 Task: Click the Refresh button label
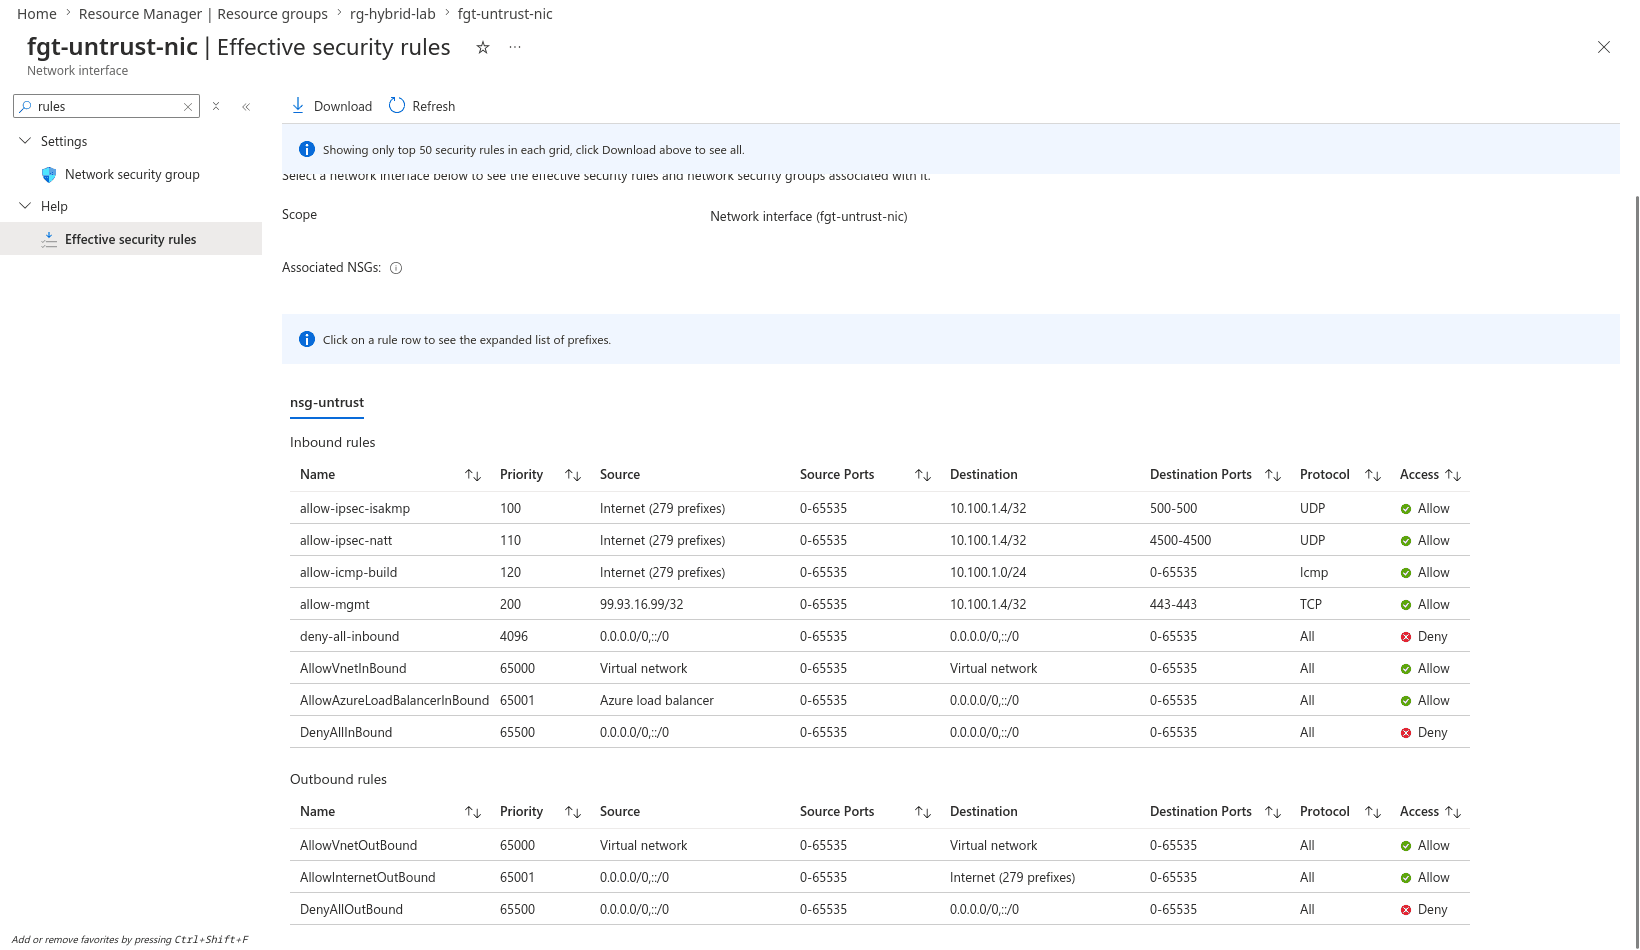click(434, 107)
